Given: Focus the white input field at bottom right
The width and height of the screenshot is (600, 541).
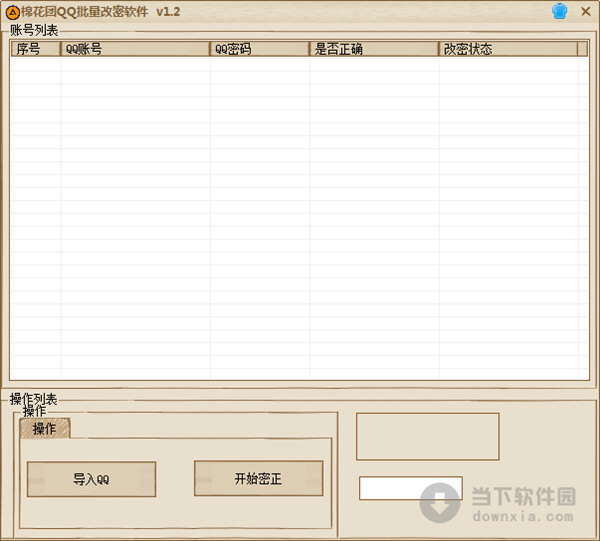Looking at the screenshot, I should coord(411,488).
